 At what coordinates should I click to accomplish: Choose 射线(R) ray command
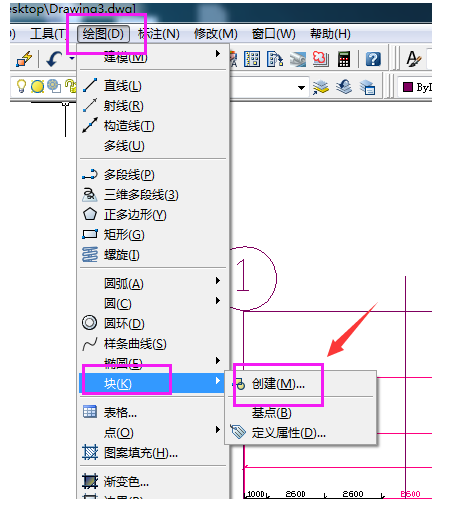(x=153, y=106)
